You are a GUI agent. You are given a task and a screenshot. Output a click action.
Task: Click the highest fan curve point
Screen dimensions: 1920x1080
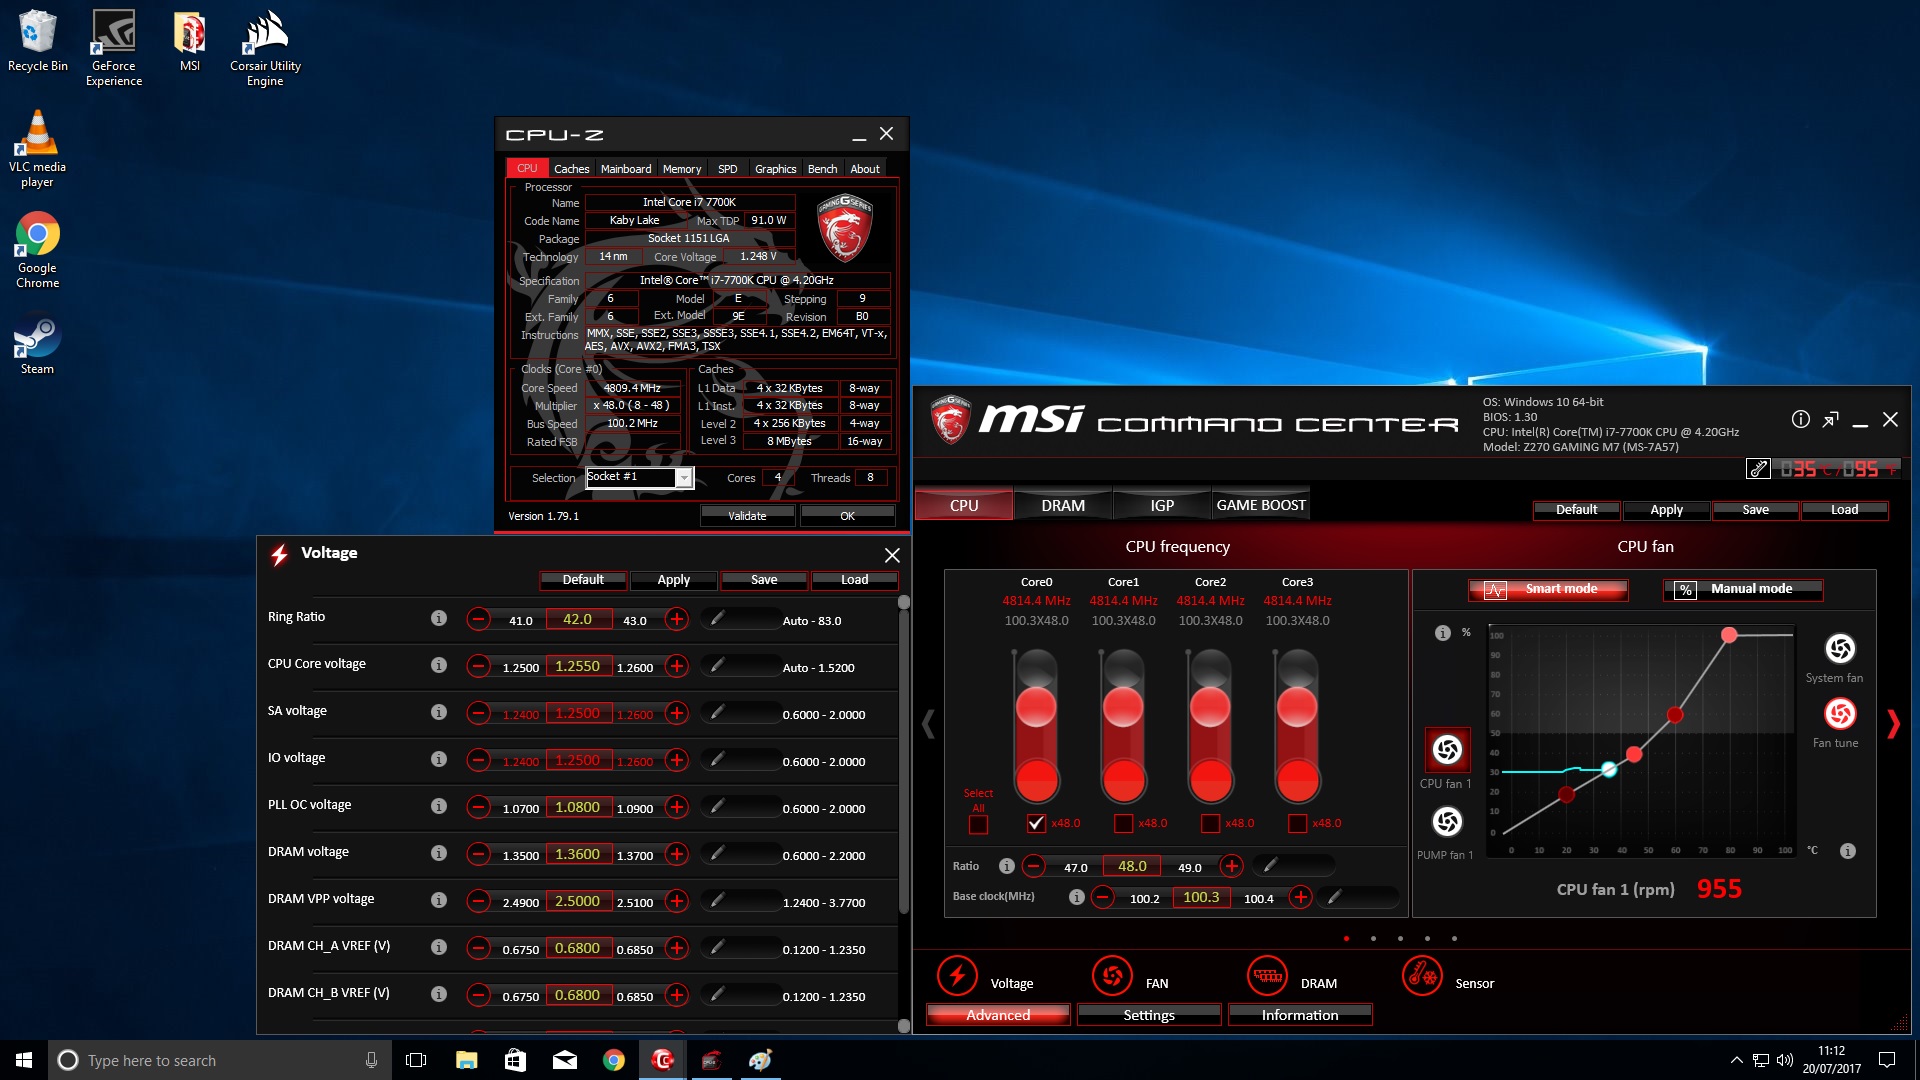click(1729, 635)
